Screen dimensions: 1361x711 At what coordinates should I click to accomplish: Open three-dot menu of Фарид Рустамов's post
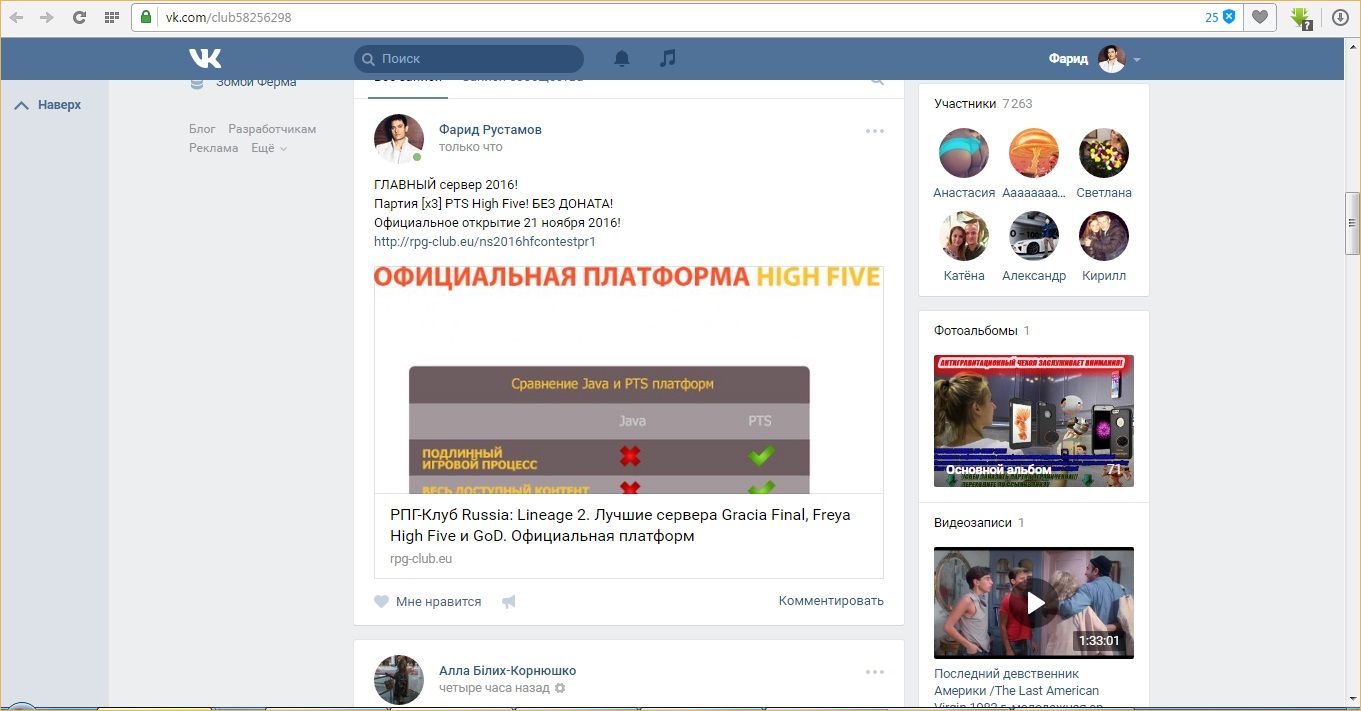click(875, 131)
